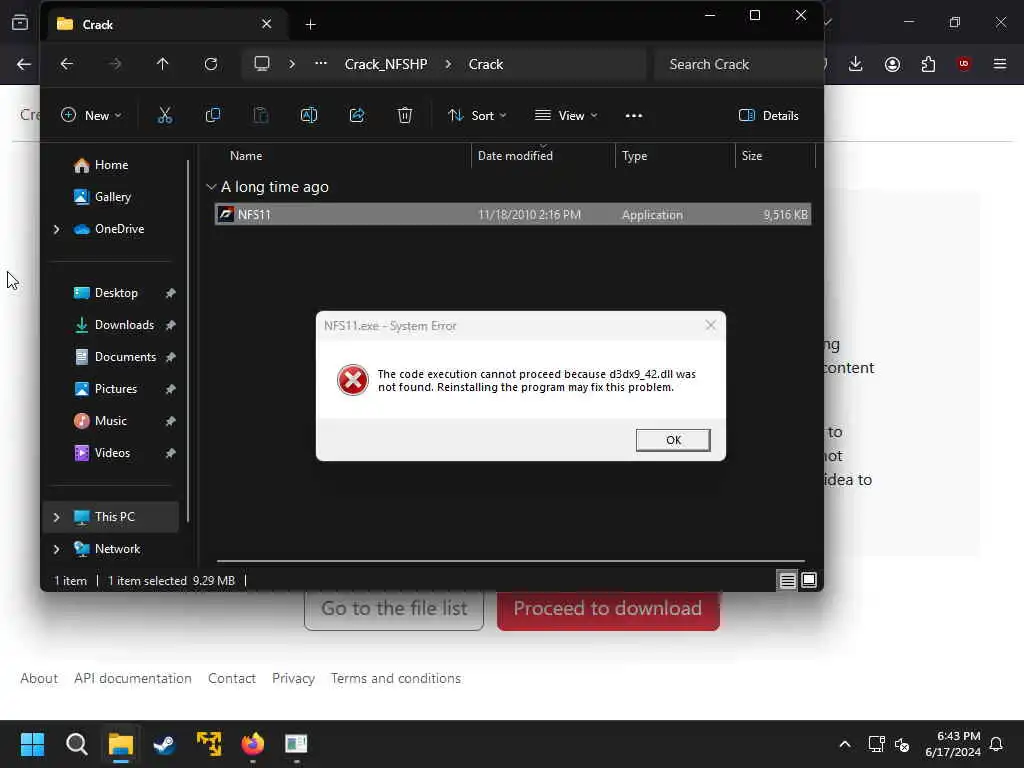Viewport: 1024px width, 768px height.
Task: Open Steam from the taskbar
Action: coord(164,744)
